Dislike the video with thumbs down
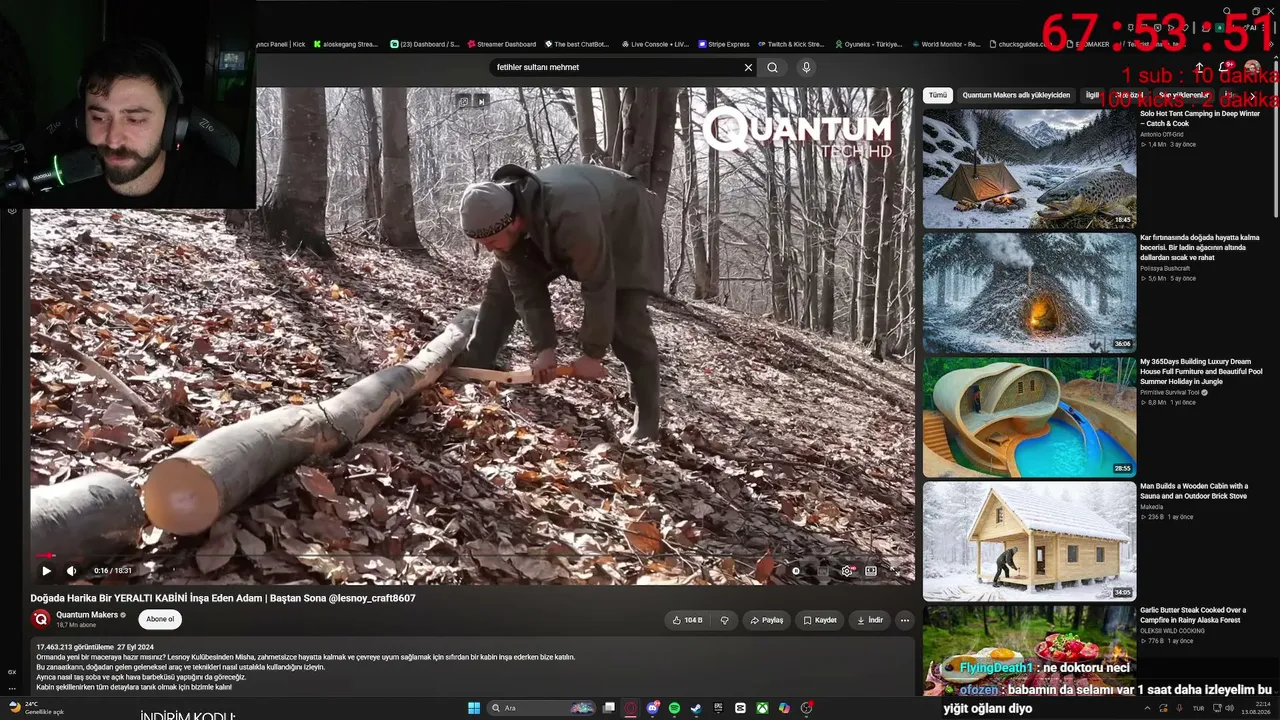Viewport: 1280px width, 720px height. 725,620
